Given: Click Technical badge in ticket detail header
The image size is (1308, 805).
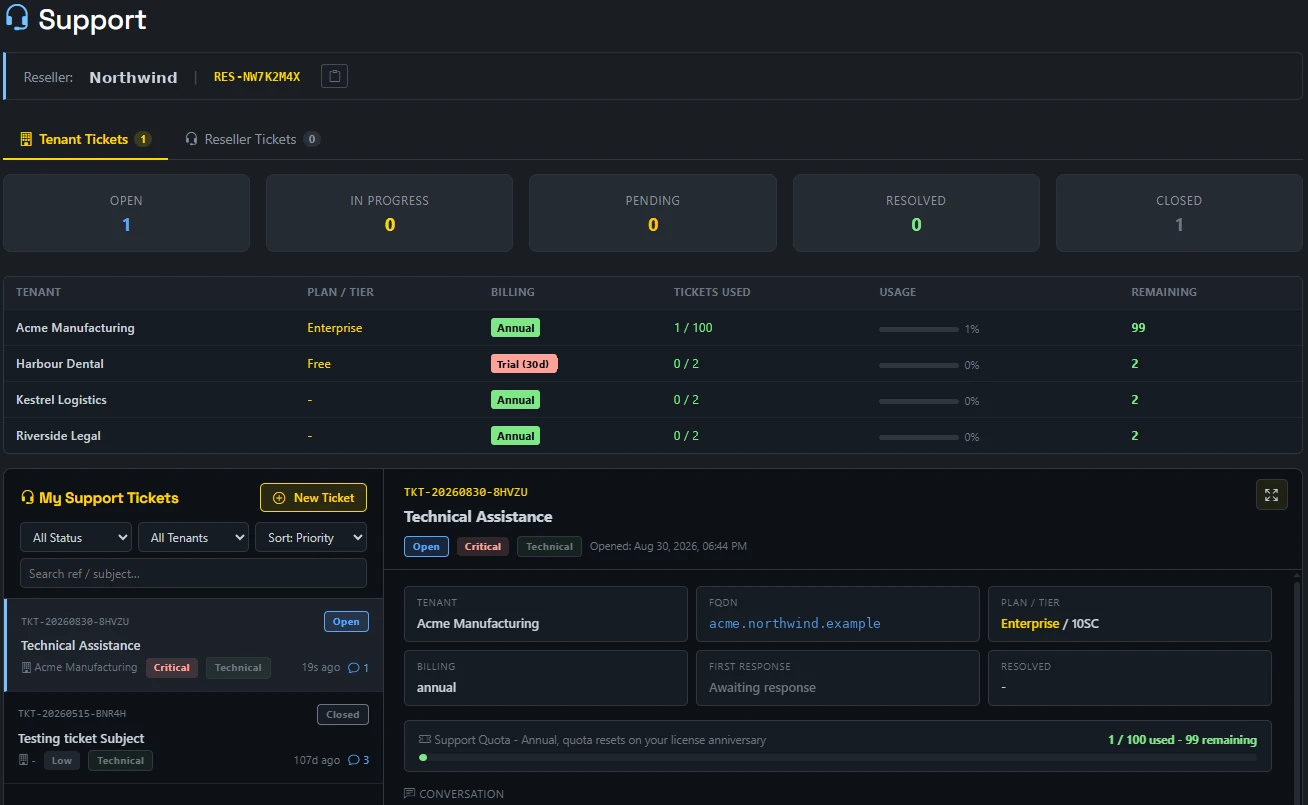Looking at the screenshot, I should [549, 546].
